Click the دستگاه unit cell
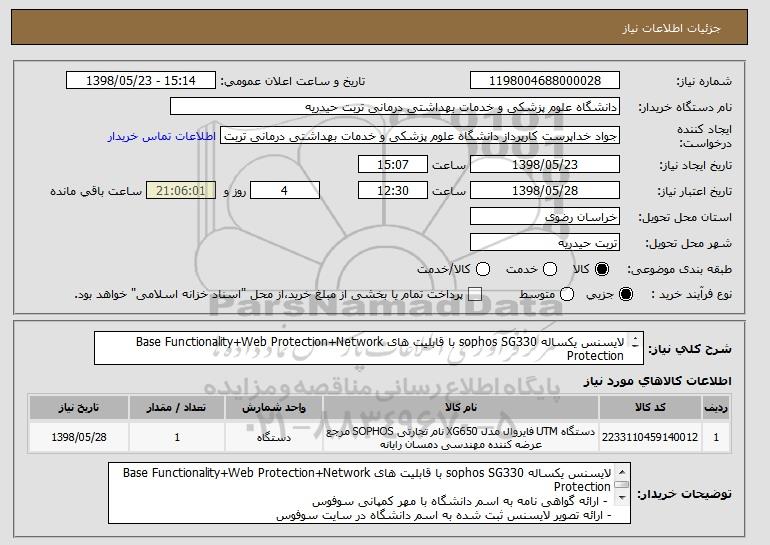This screenshot has height=545, width=770. pyautogui.click(x=274, y=437)
